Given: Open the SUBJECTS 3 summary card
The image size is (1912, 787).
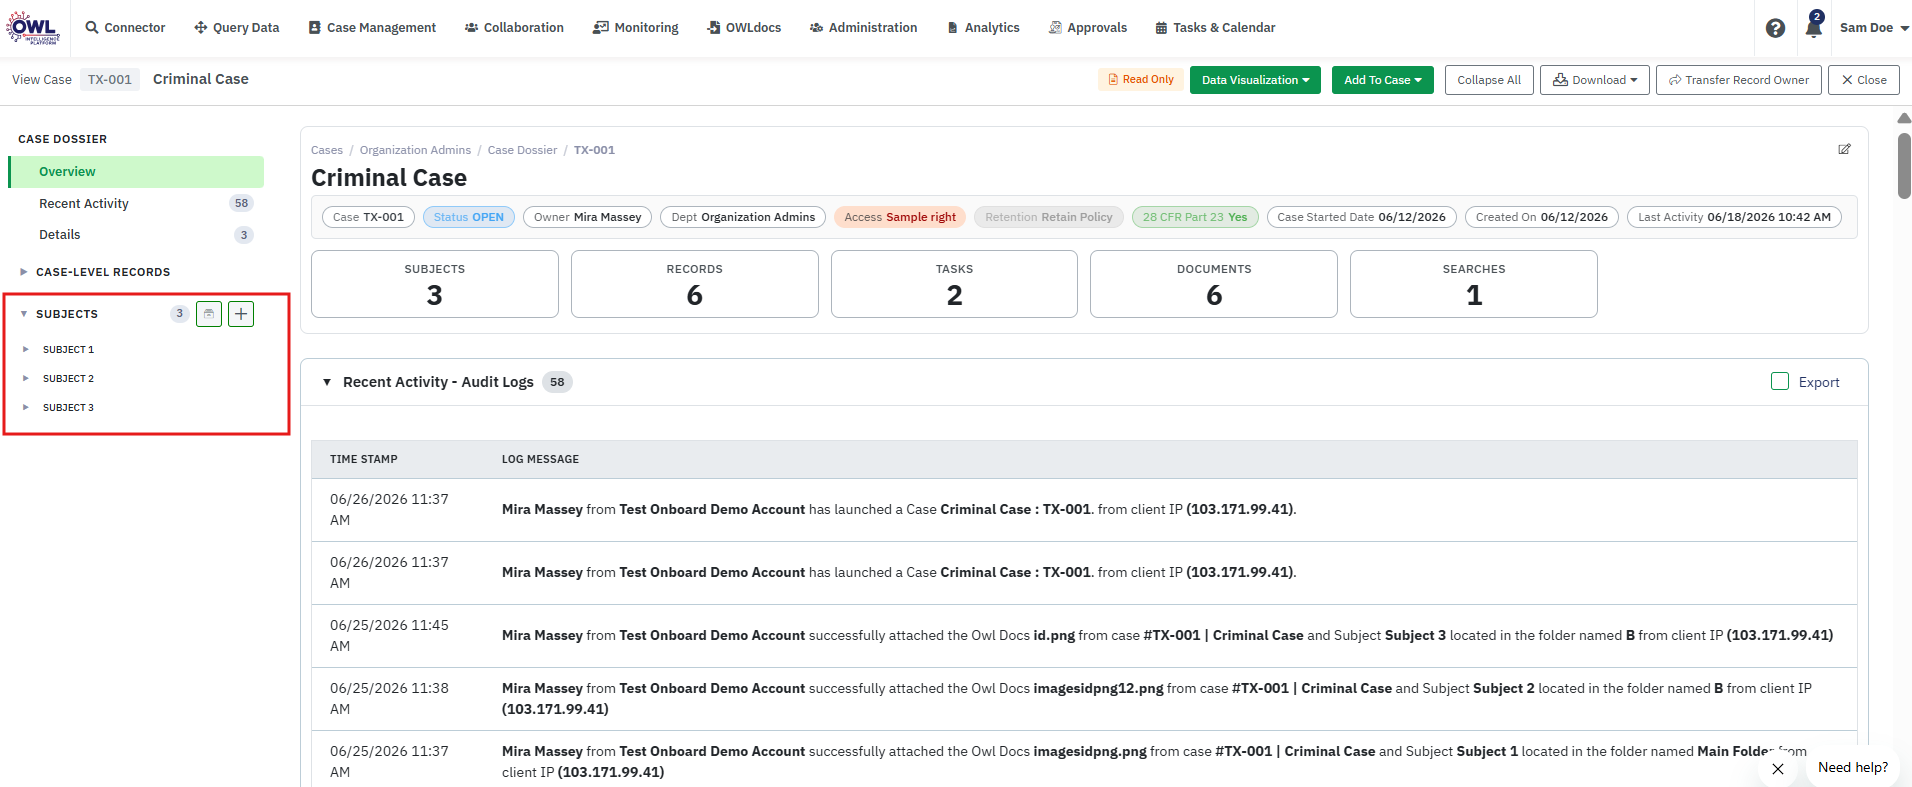Looking at the screenshot, I should coord(435,284).
